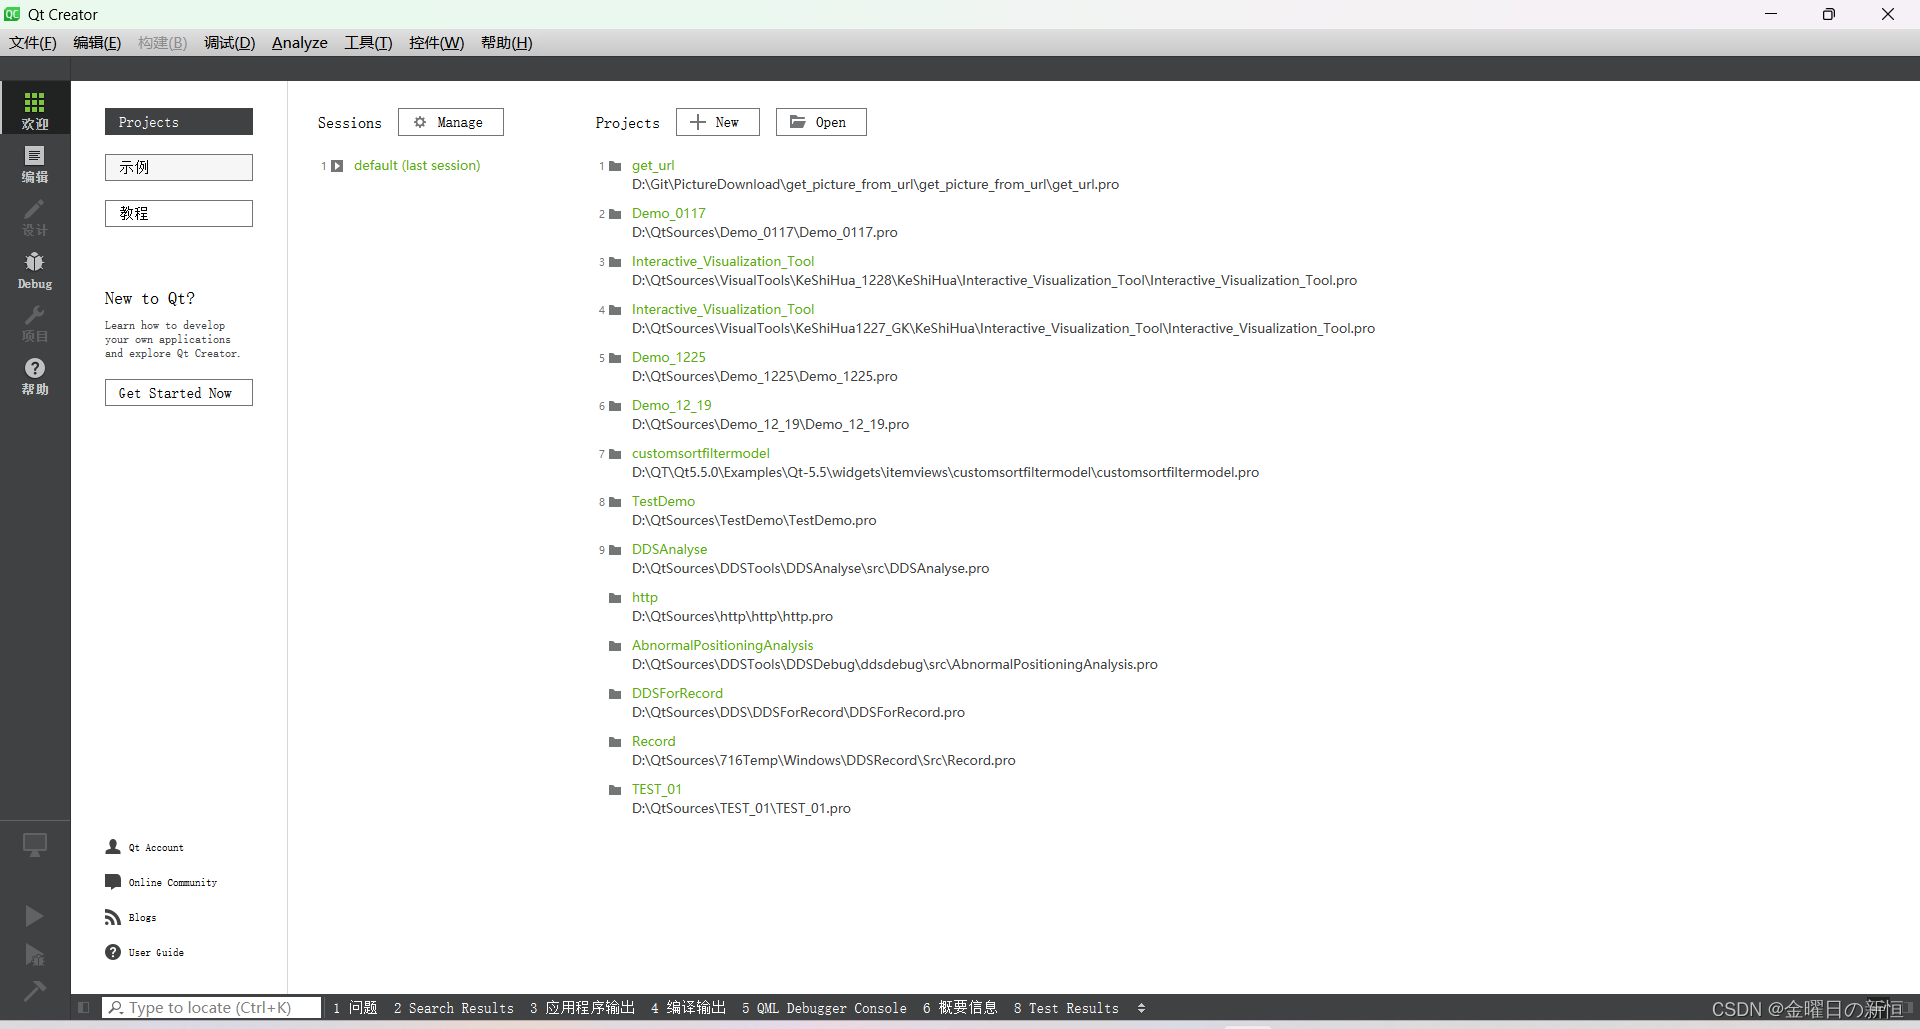
Task: Open the customsortfiltermodel project link
Action: (701, 454)
